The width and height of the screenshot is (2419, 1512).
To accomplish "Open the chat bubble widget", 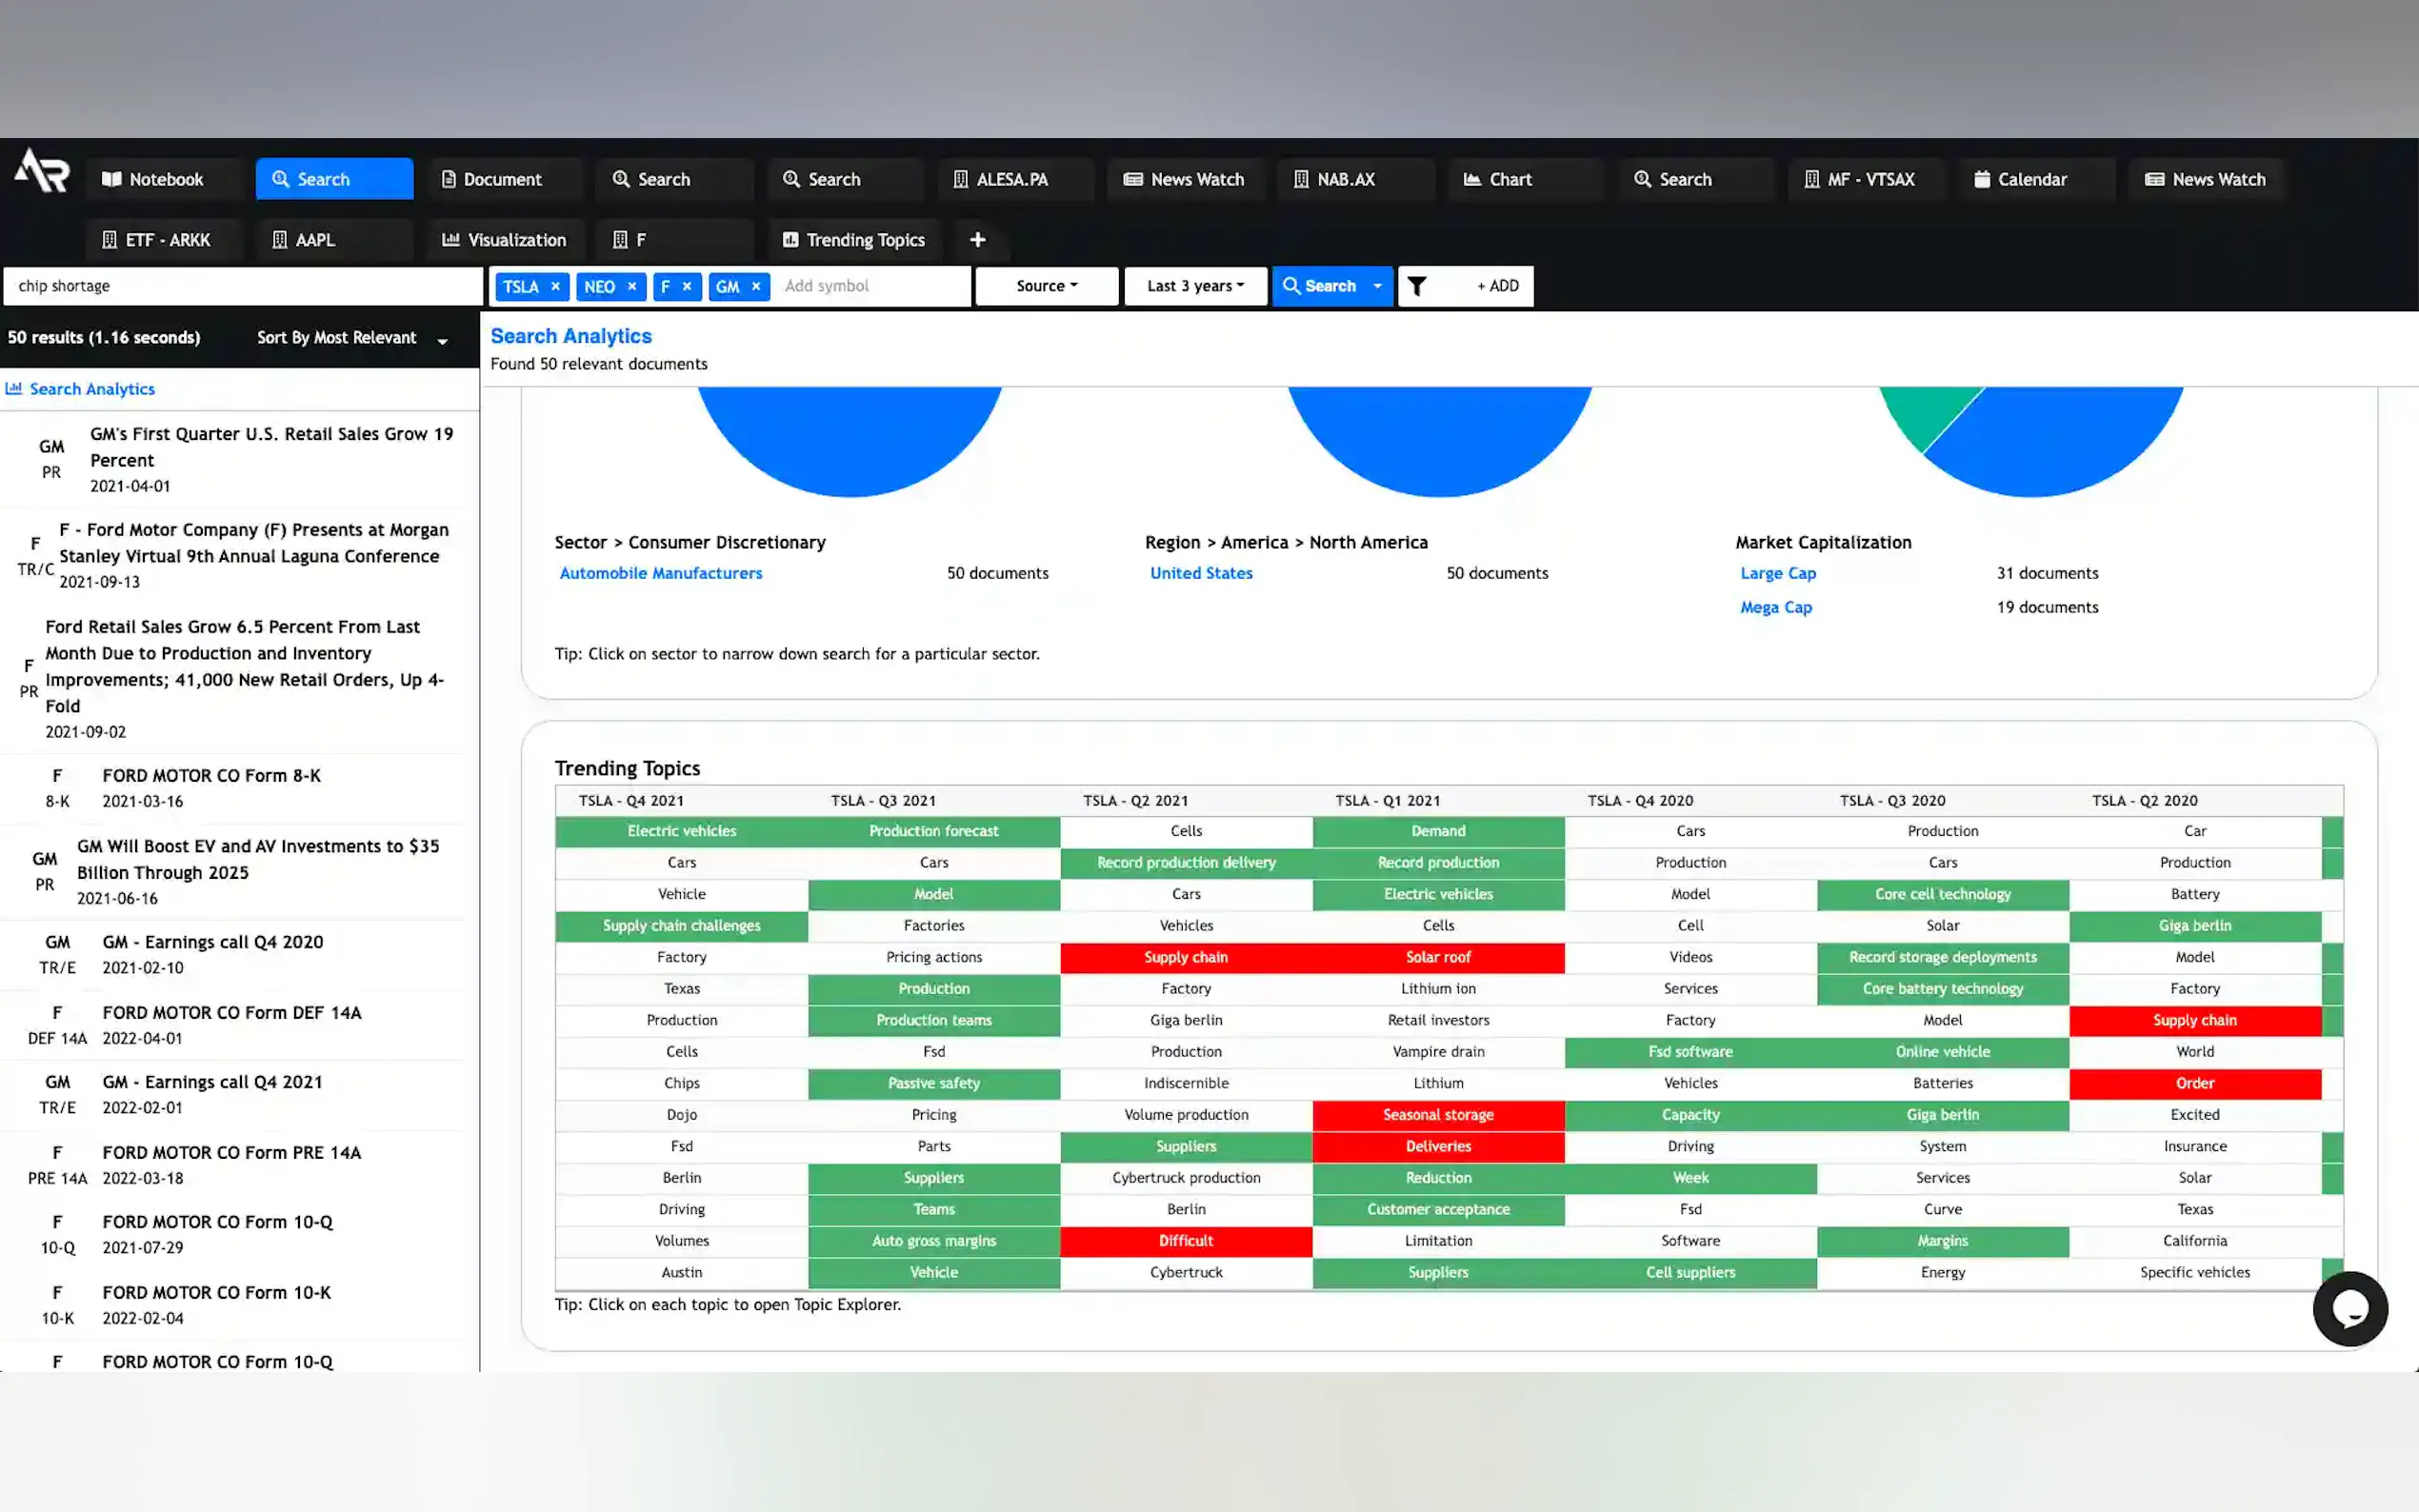I will click(2349, 1308).
